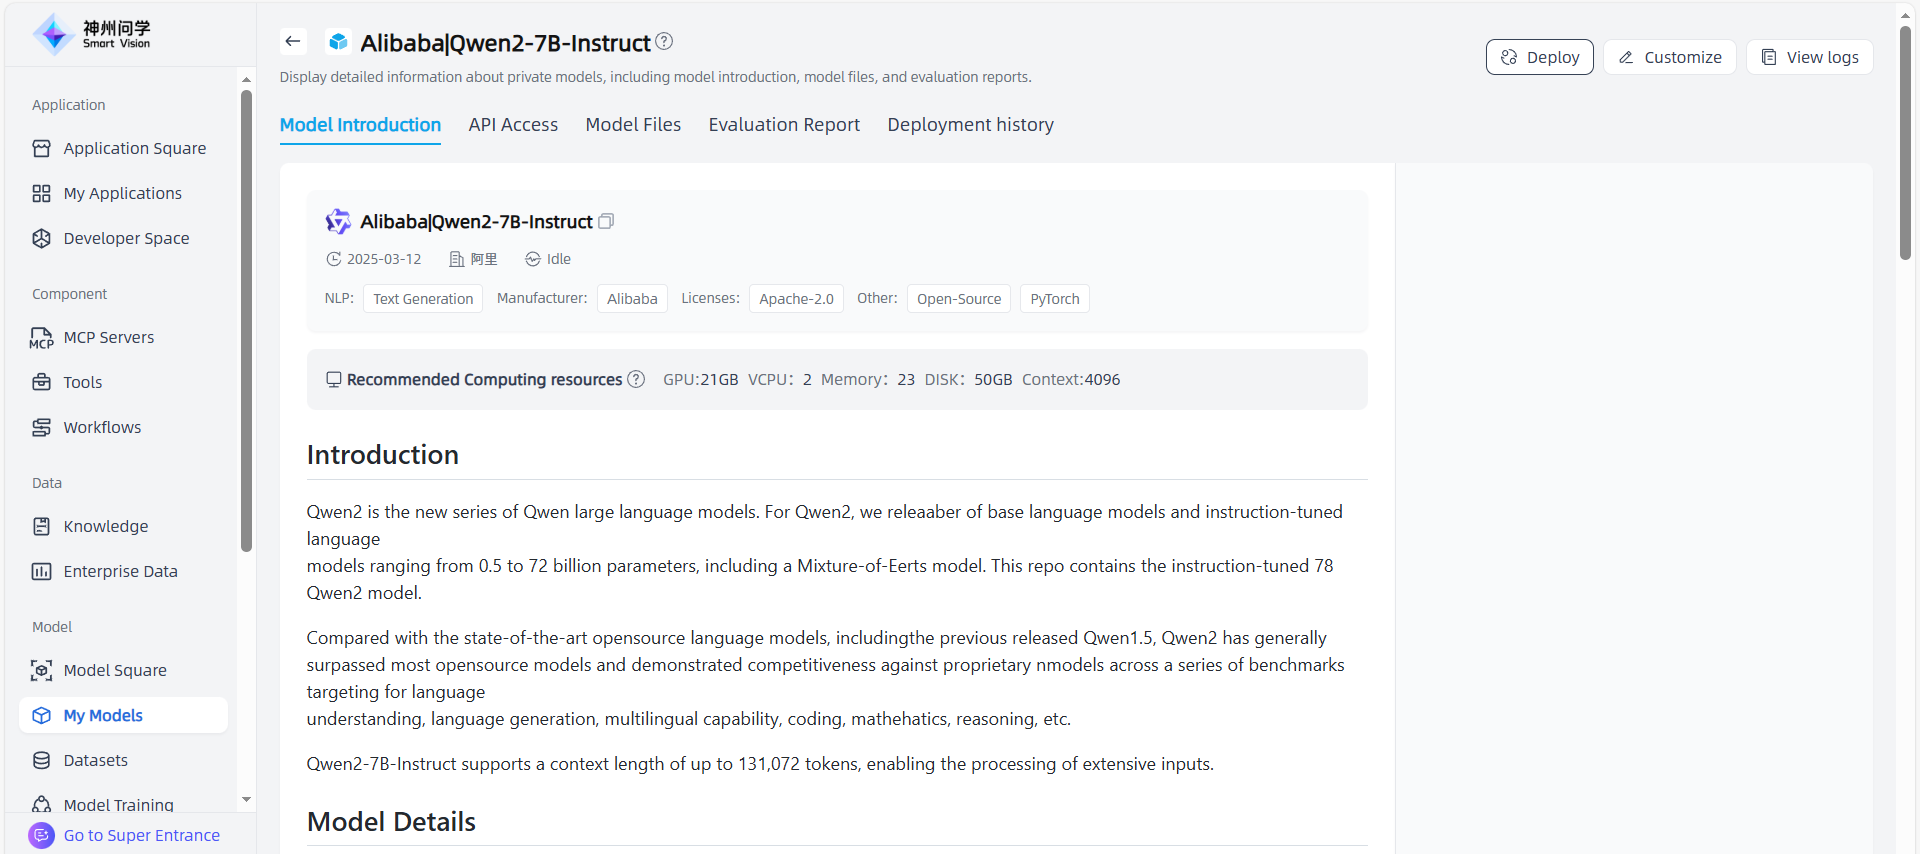
Task: Open Workflows in the sidebar
Action: click(102, 427)
